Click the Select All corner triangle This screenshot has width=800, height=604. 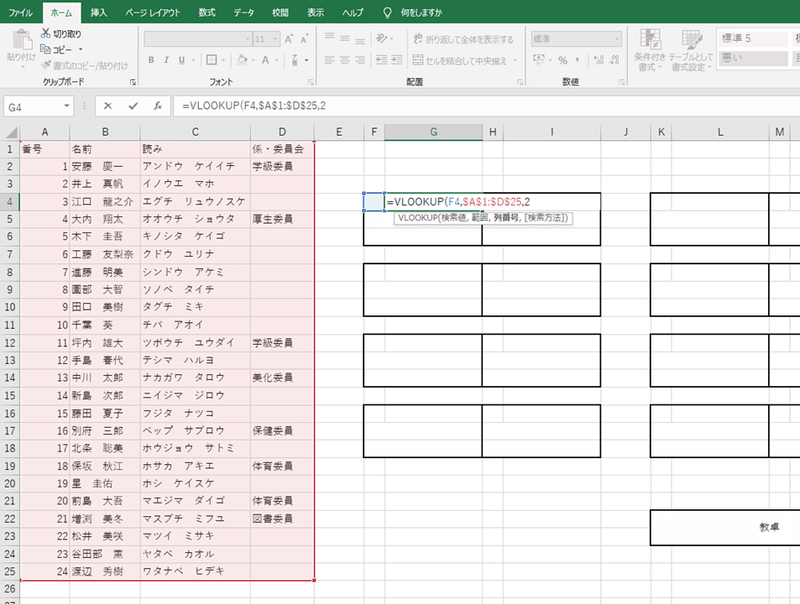11,132
